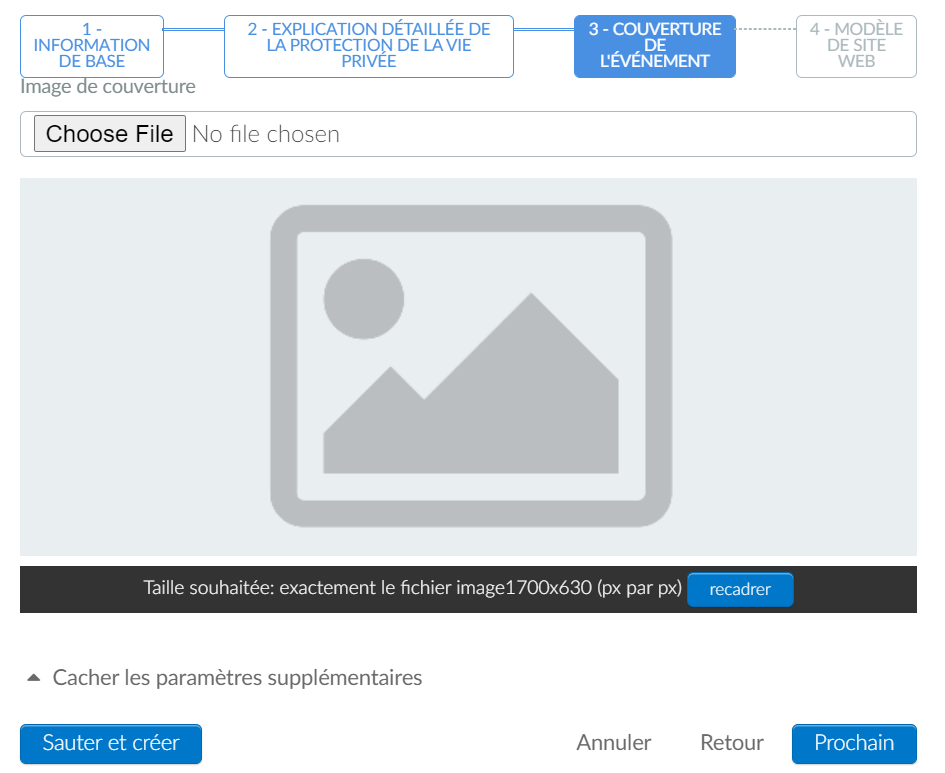Select step 3 Couverture de l'événement
This screenshot has width=945, height=773.
click(655, 46)
